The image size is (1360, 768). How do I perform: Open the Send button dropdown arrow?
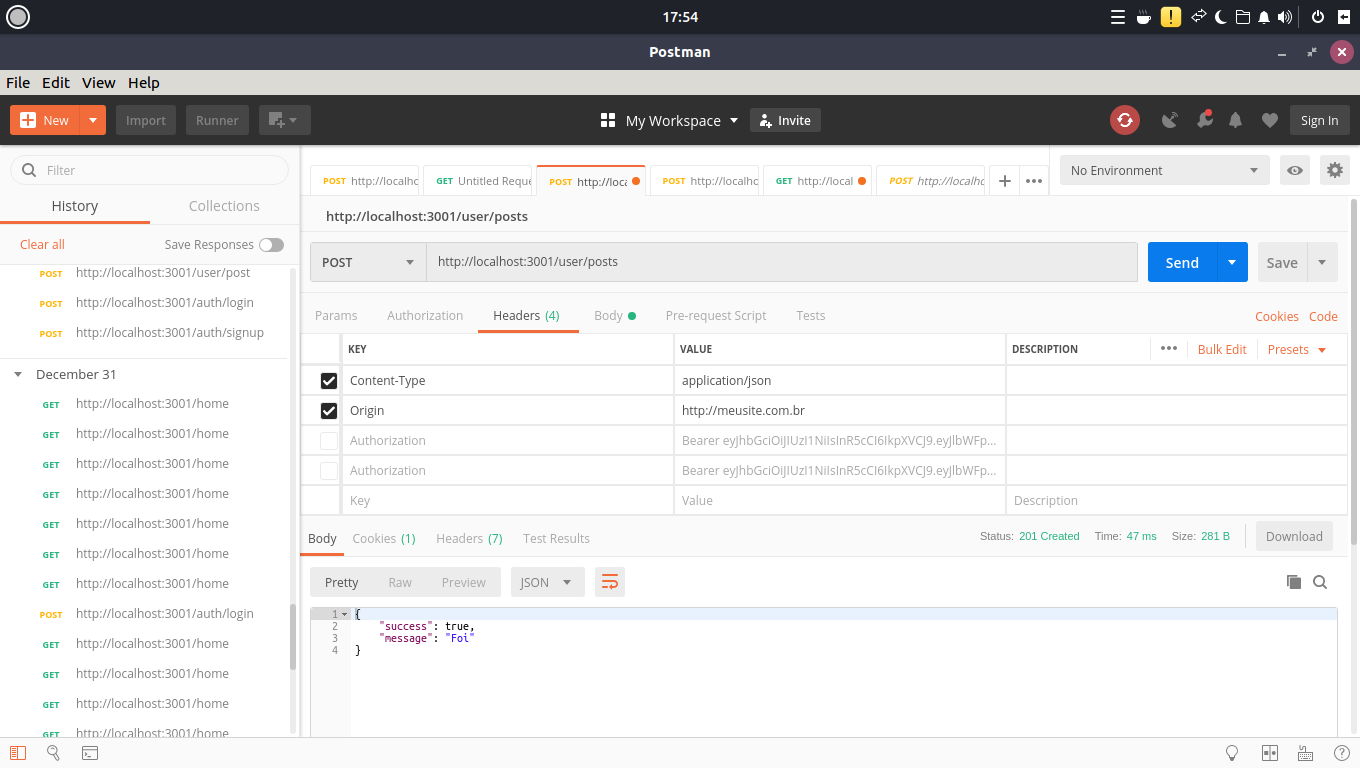pos(1232,262)
